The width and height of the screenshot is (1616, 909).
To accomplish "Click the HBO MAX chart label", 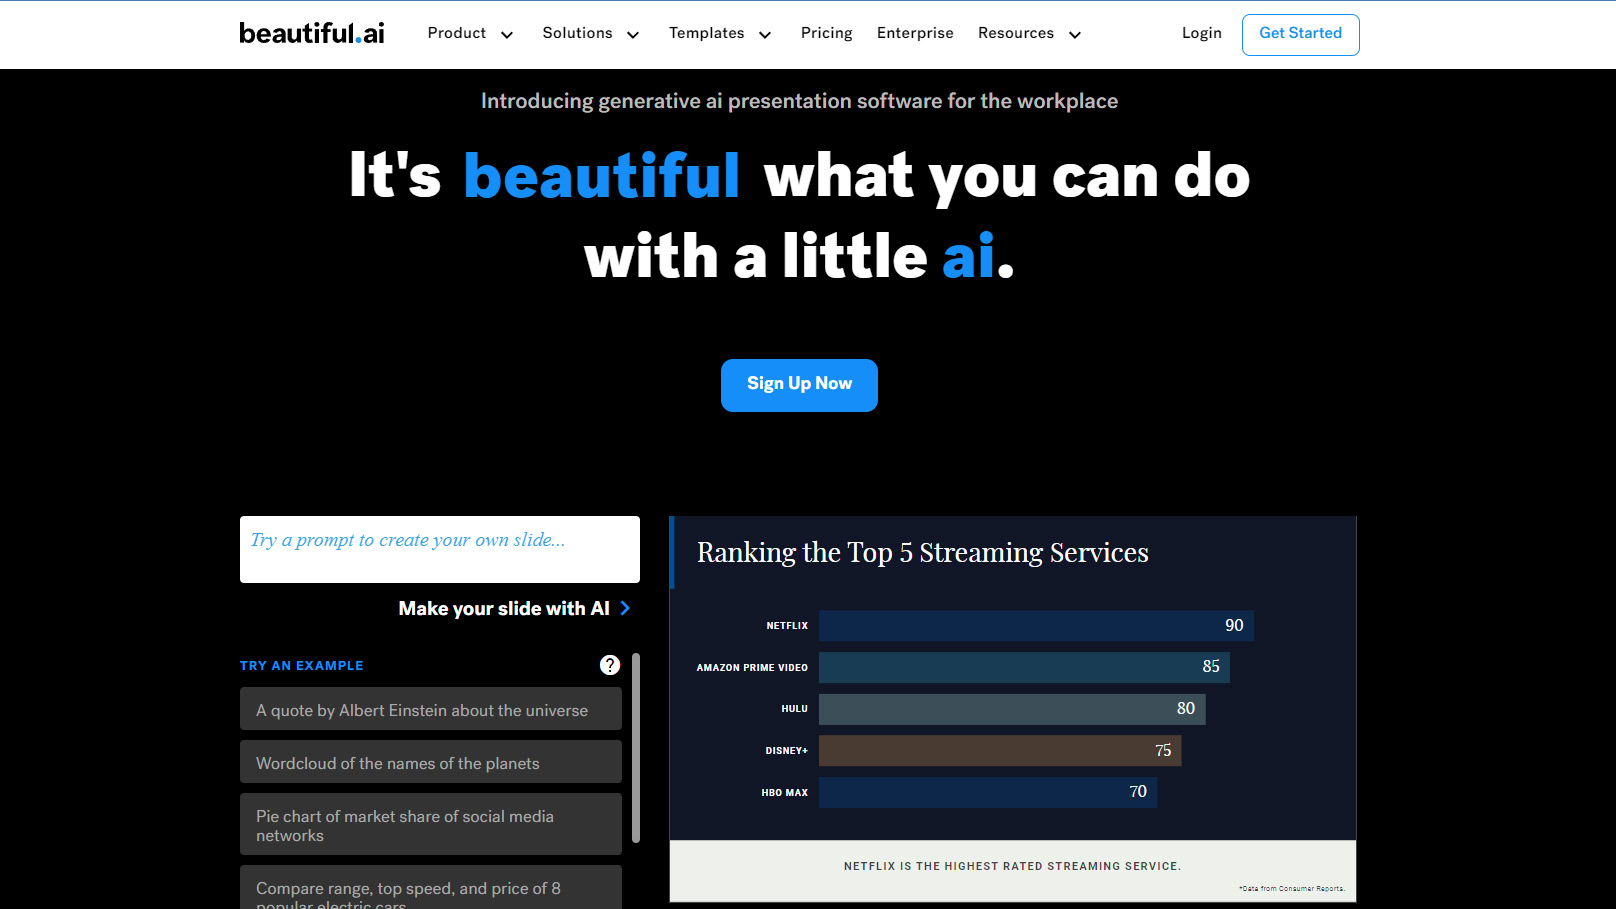I will click(785, 793).
